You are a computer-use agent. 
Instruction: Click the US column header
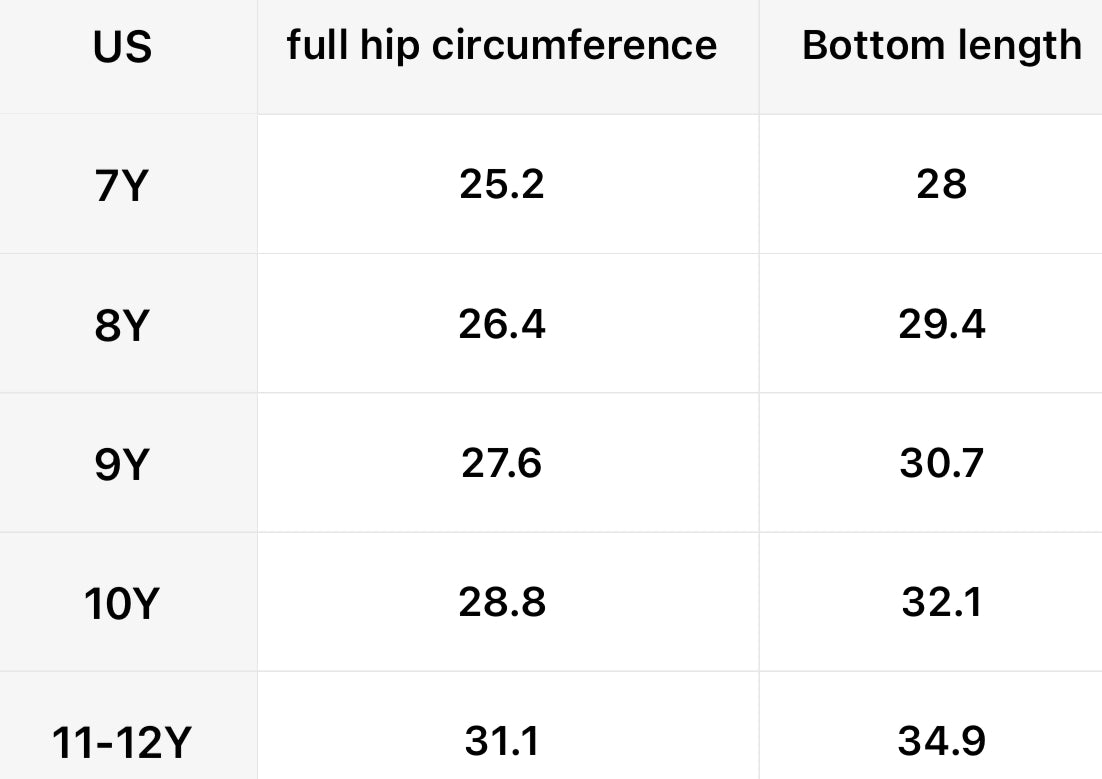click(122, 47)
